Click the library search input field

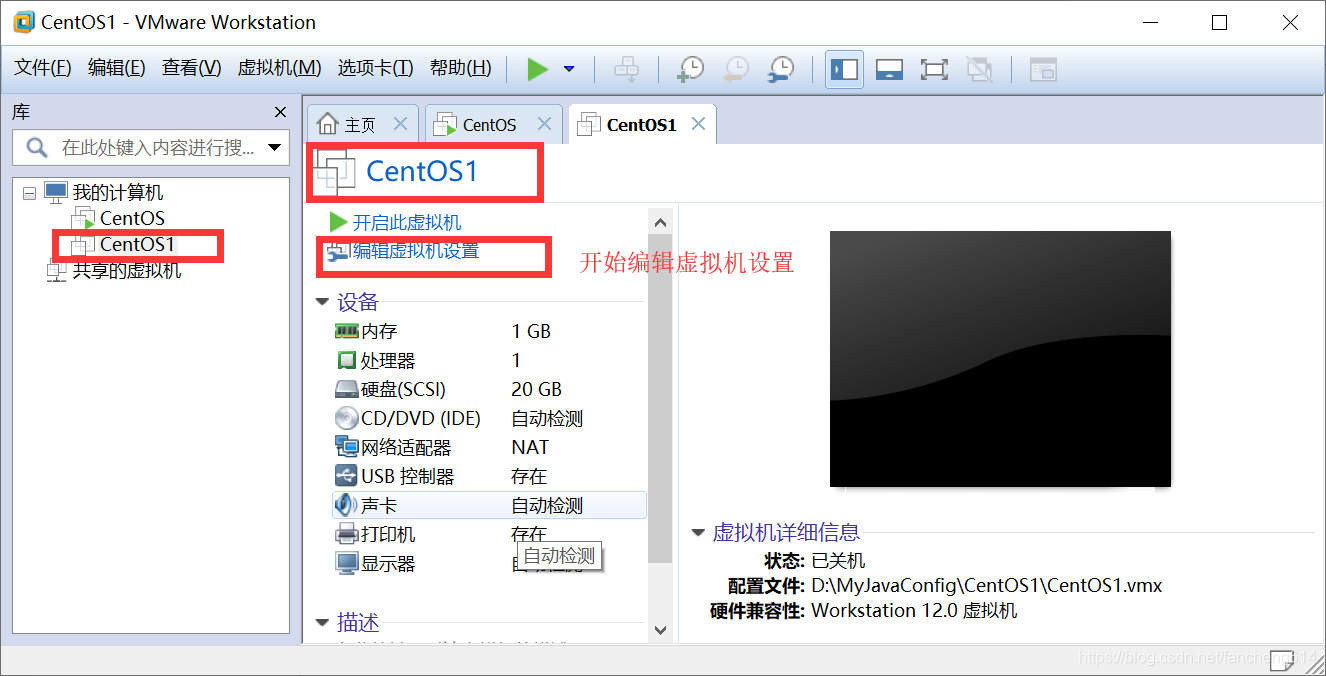click(x=150, y=148)
